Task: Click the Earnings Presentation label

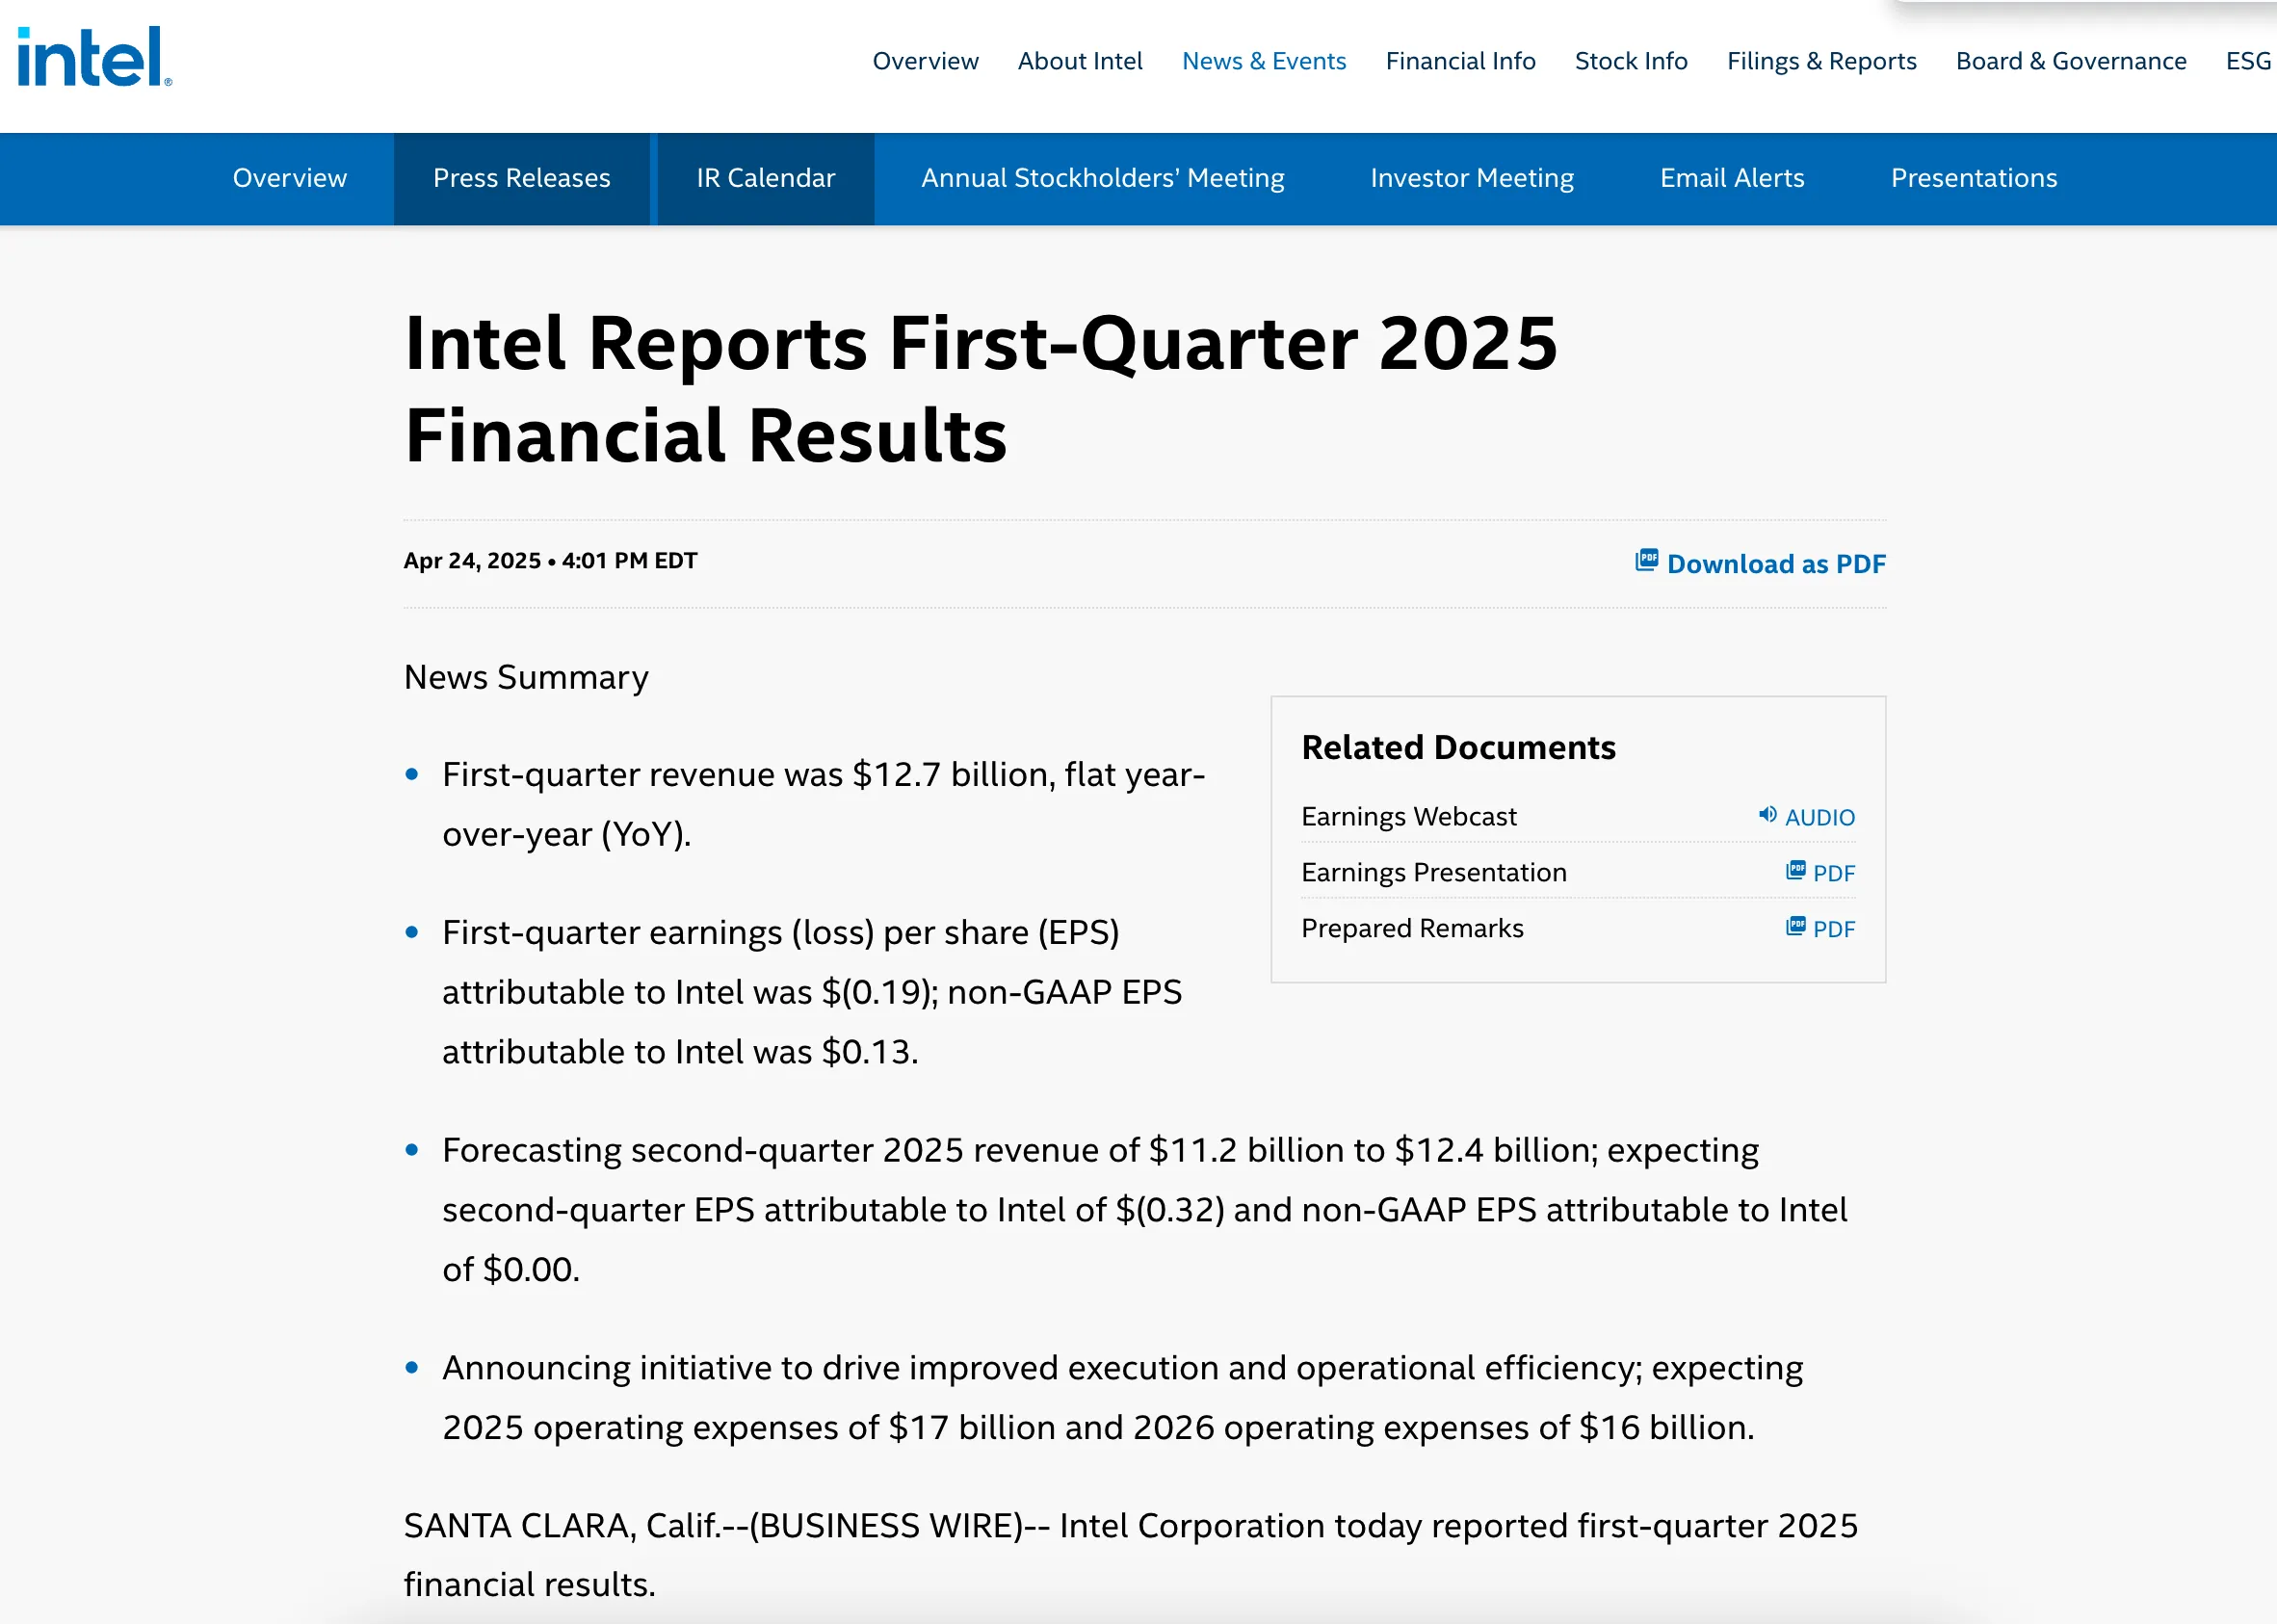Action: point(1434,873)
